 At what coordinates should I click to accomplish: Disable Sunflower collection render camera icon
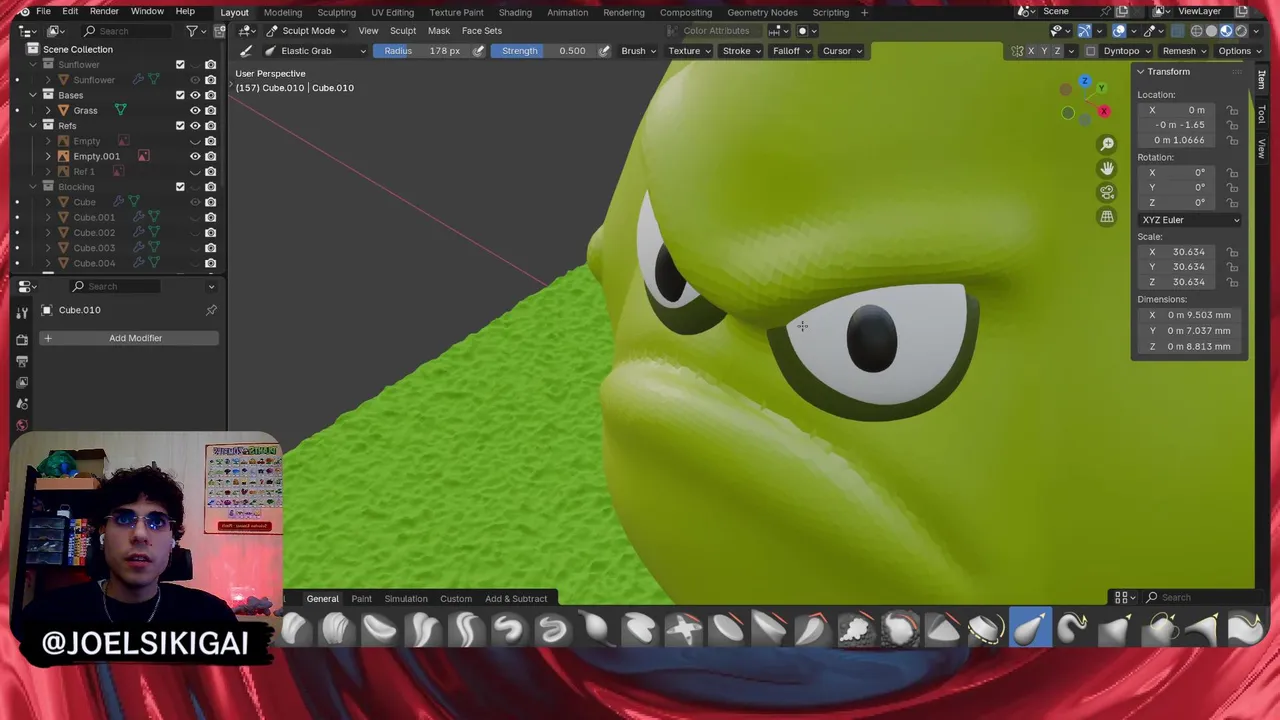(210, 65)
